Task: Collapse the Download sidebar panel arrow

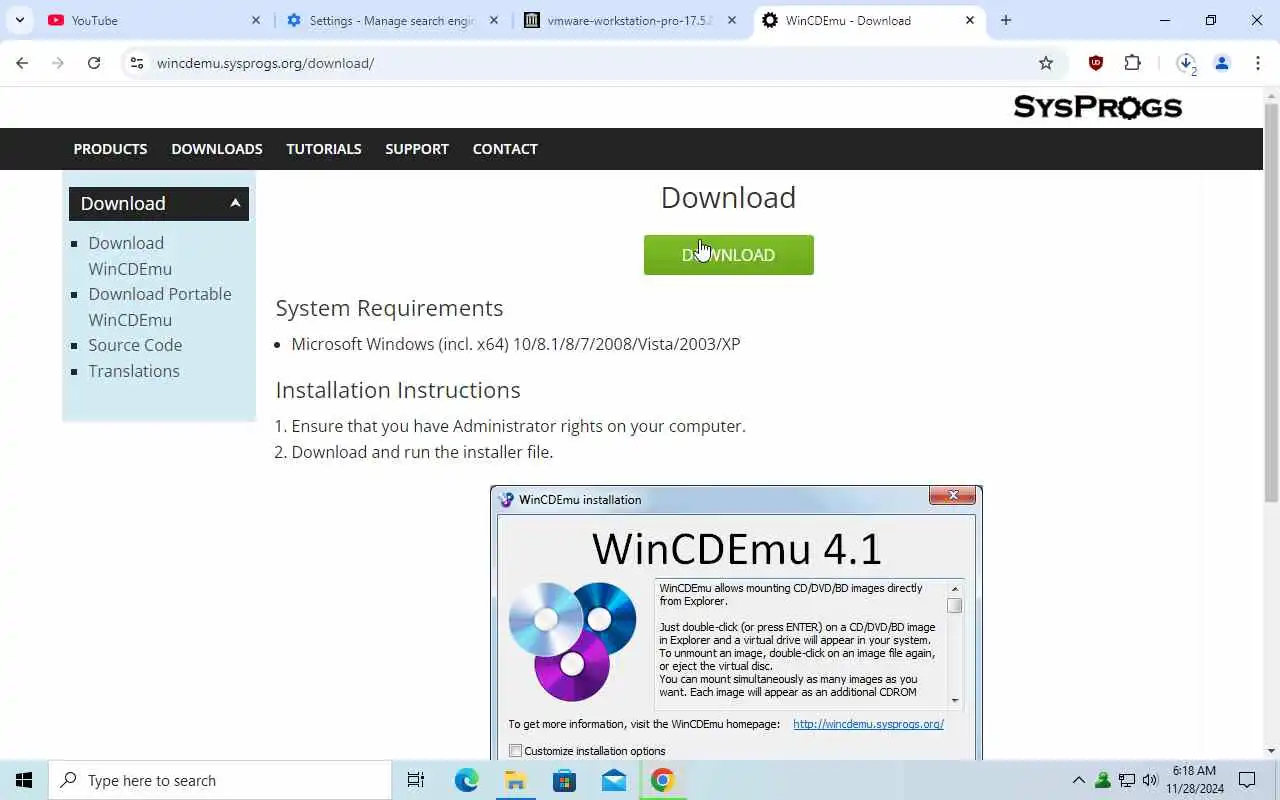Action: [x=235, y=203]
